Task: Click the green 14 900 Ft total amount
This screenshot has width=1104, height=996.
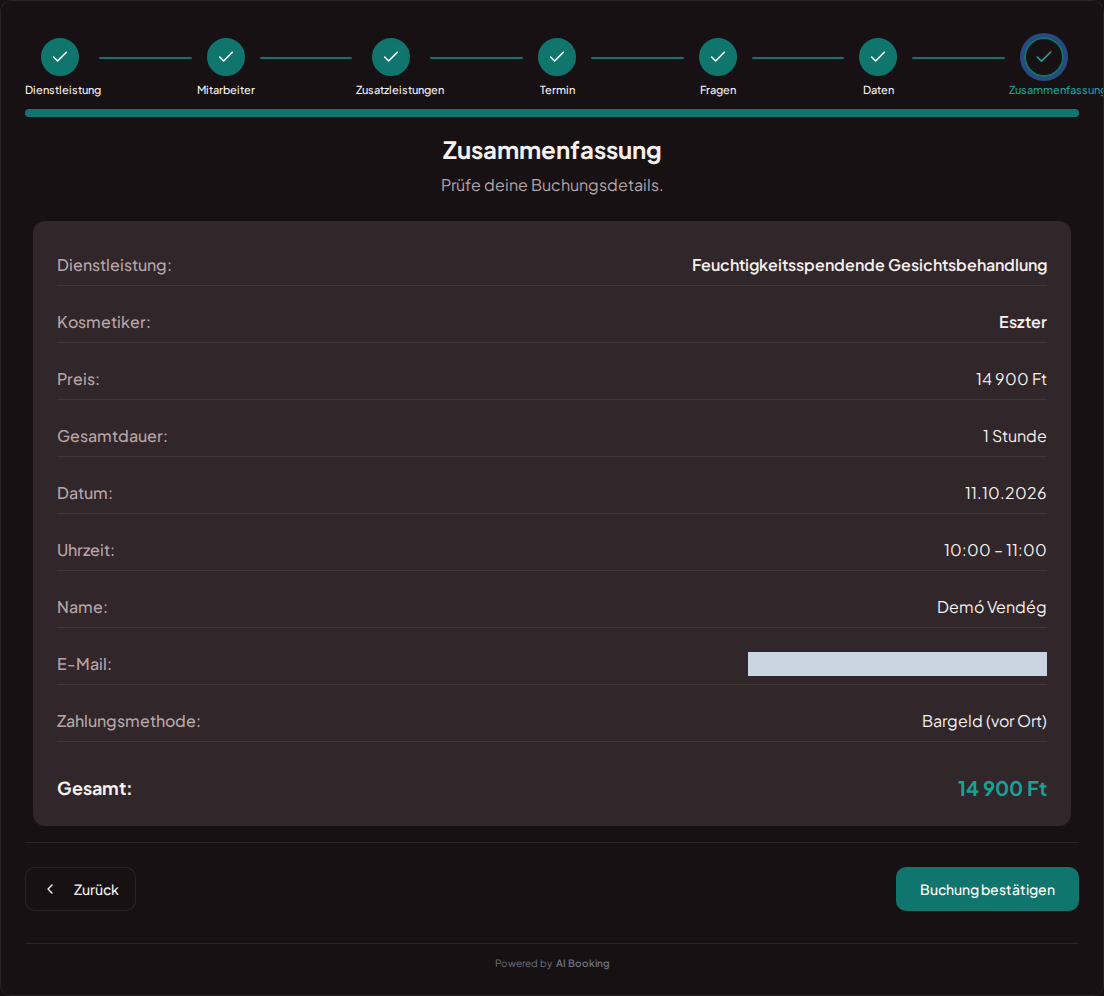Action: coord(1003,788)
